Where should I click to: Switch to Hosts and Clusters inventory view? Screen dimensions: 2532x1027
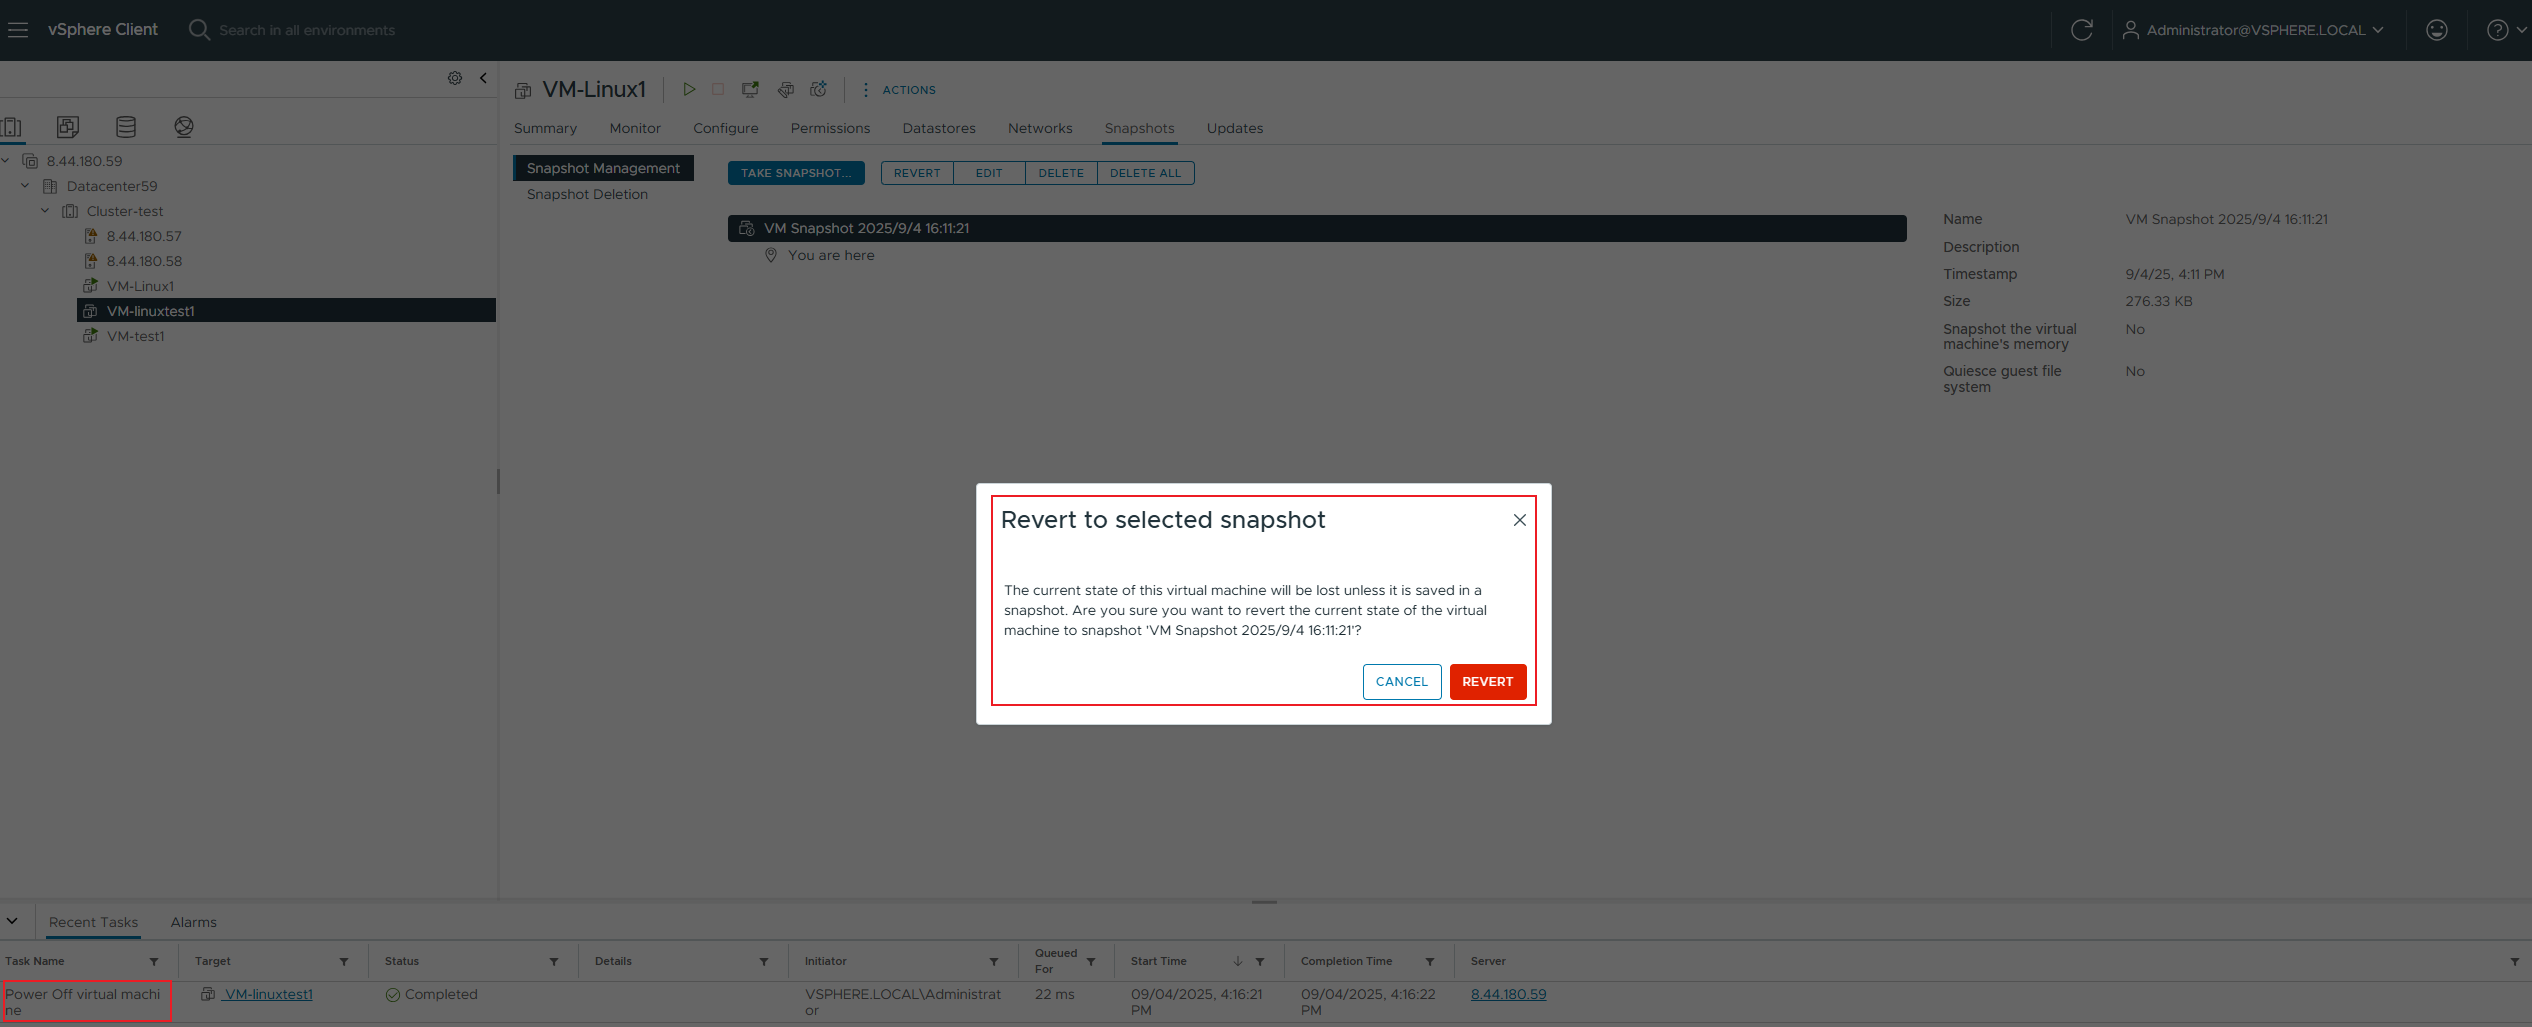[x=12, y=127]
